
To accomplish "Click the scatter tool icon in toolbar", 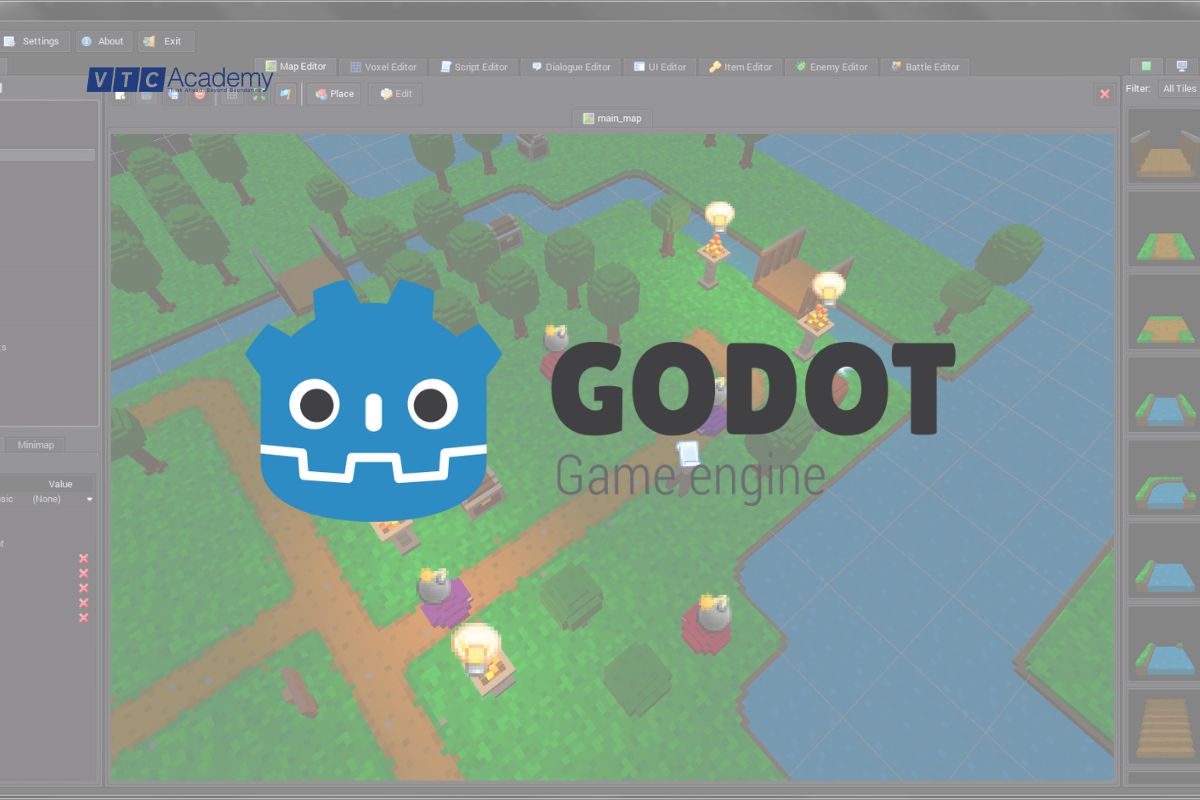I will (260, 93).
